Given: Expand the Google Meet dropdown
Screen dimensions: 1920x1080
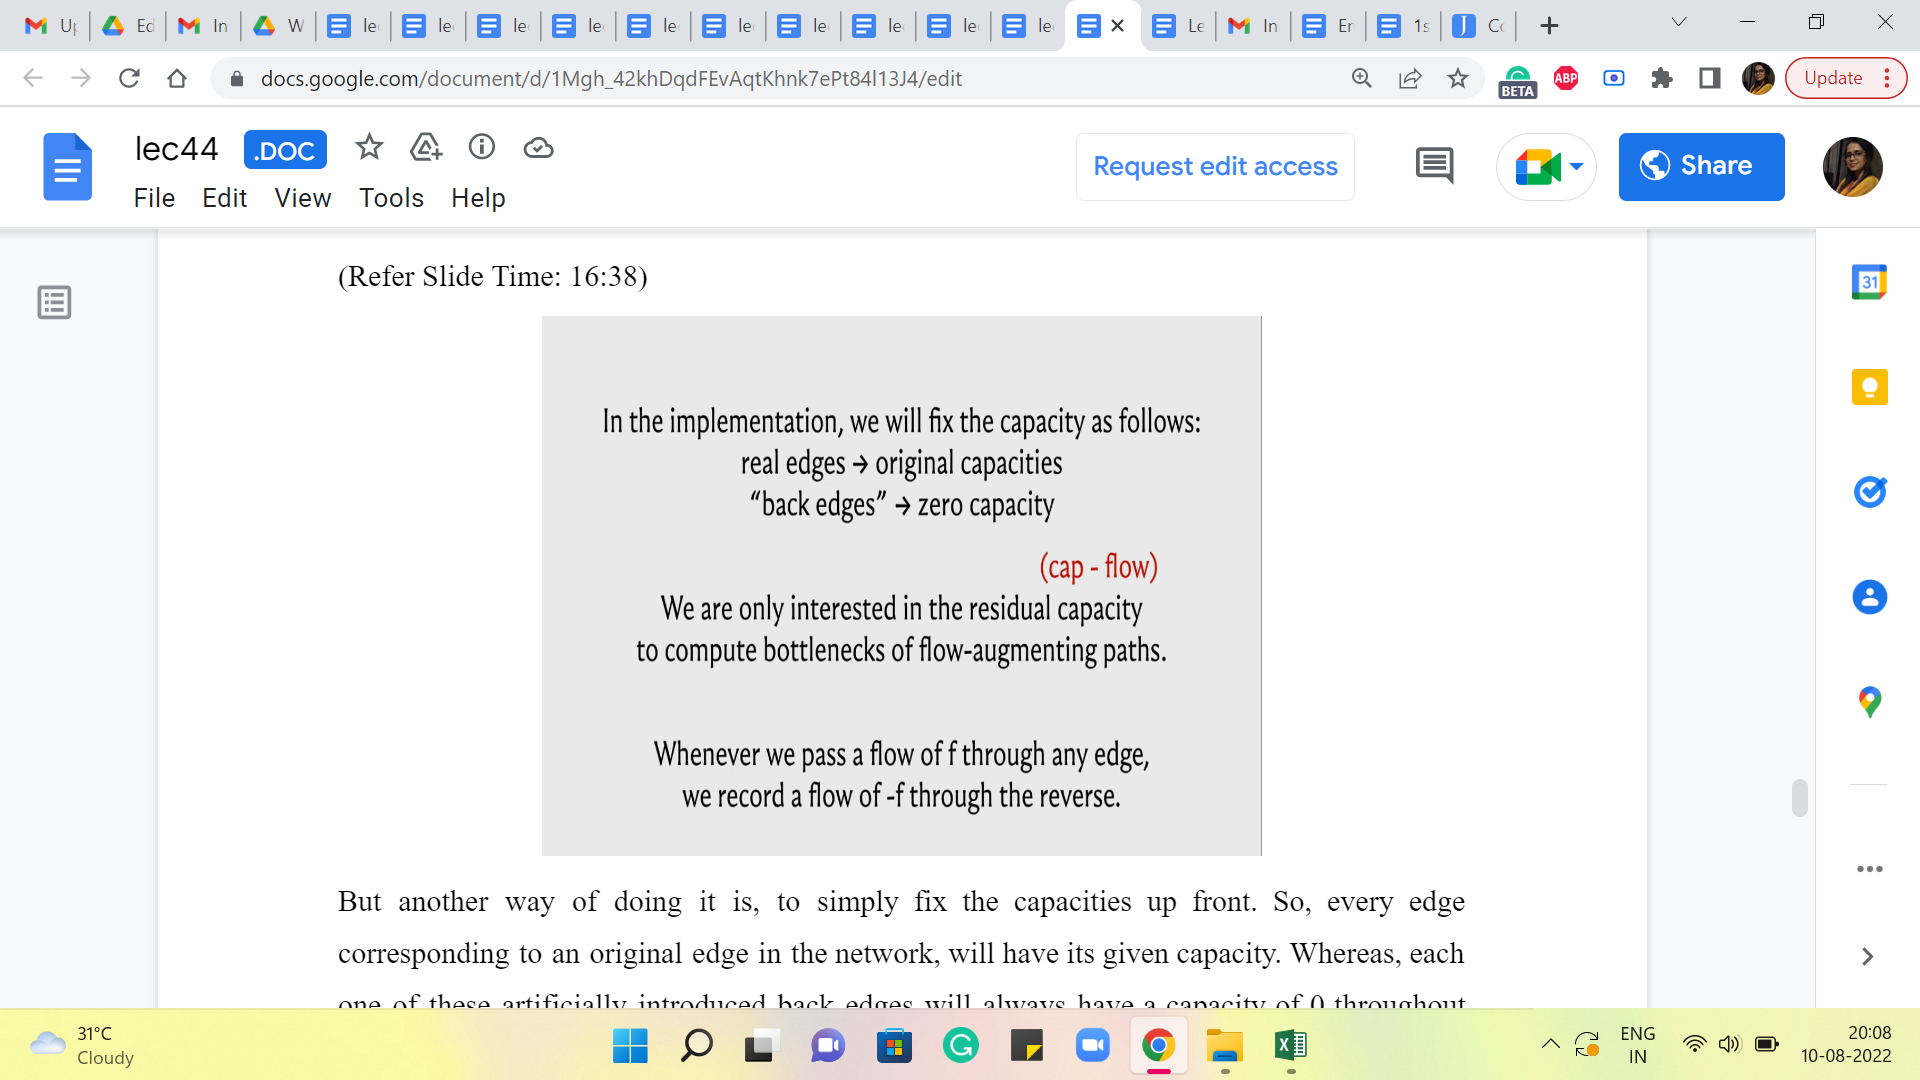Looking at the screenshot, I should point(1576,166).
